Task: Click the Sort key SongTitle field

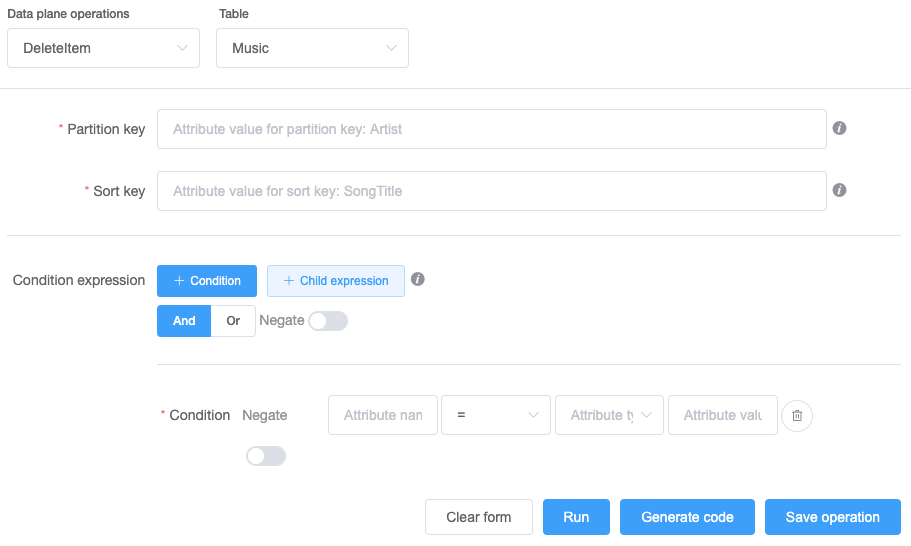Action: pos(491,191)
